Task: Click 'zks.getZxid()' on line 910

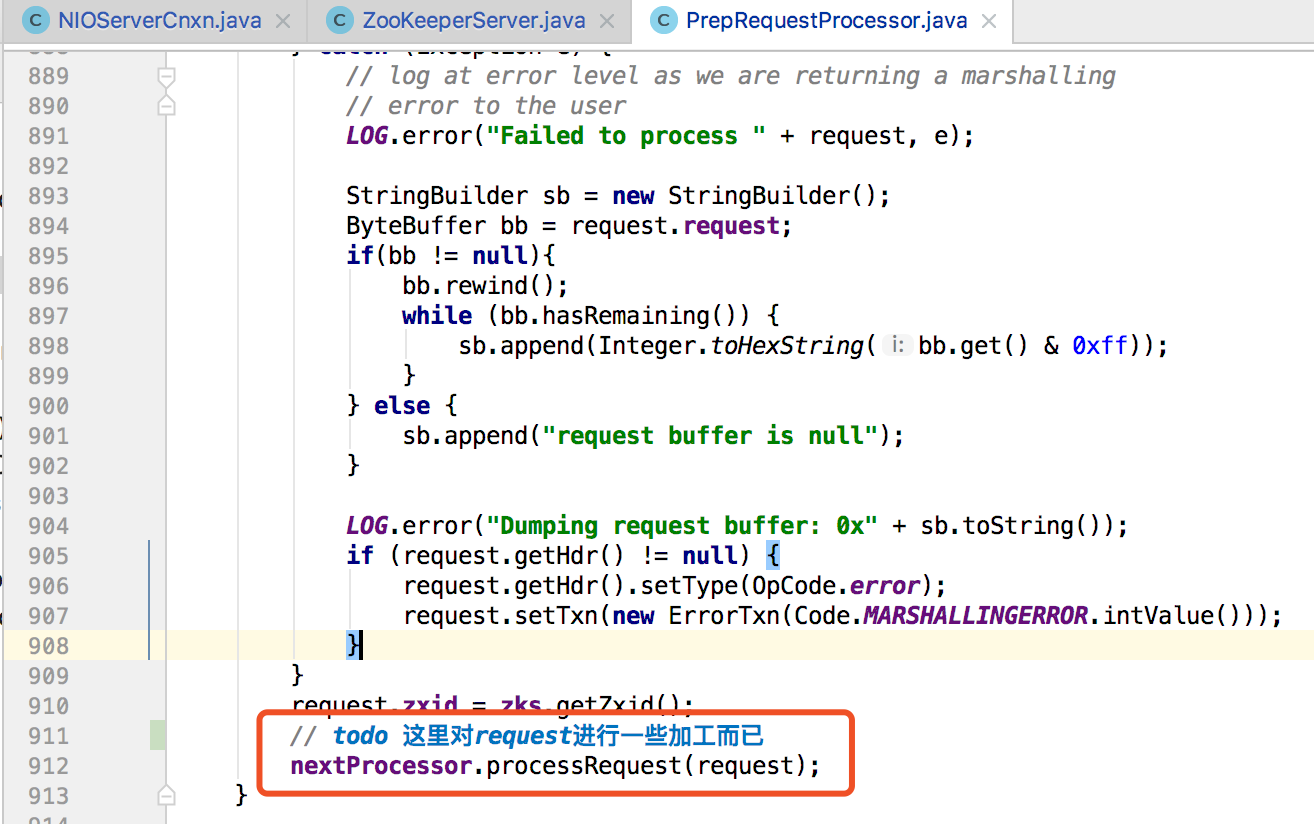Action: point(589,706)
